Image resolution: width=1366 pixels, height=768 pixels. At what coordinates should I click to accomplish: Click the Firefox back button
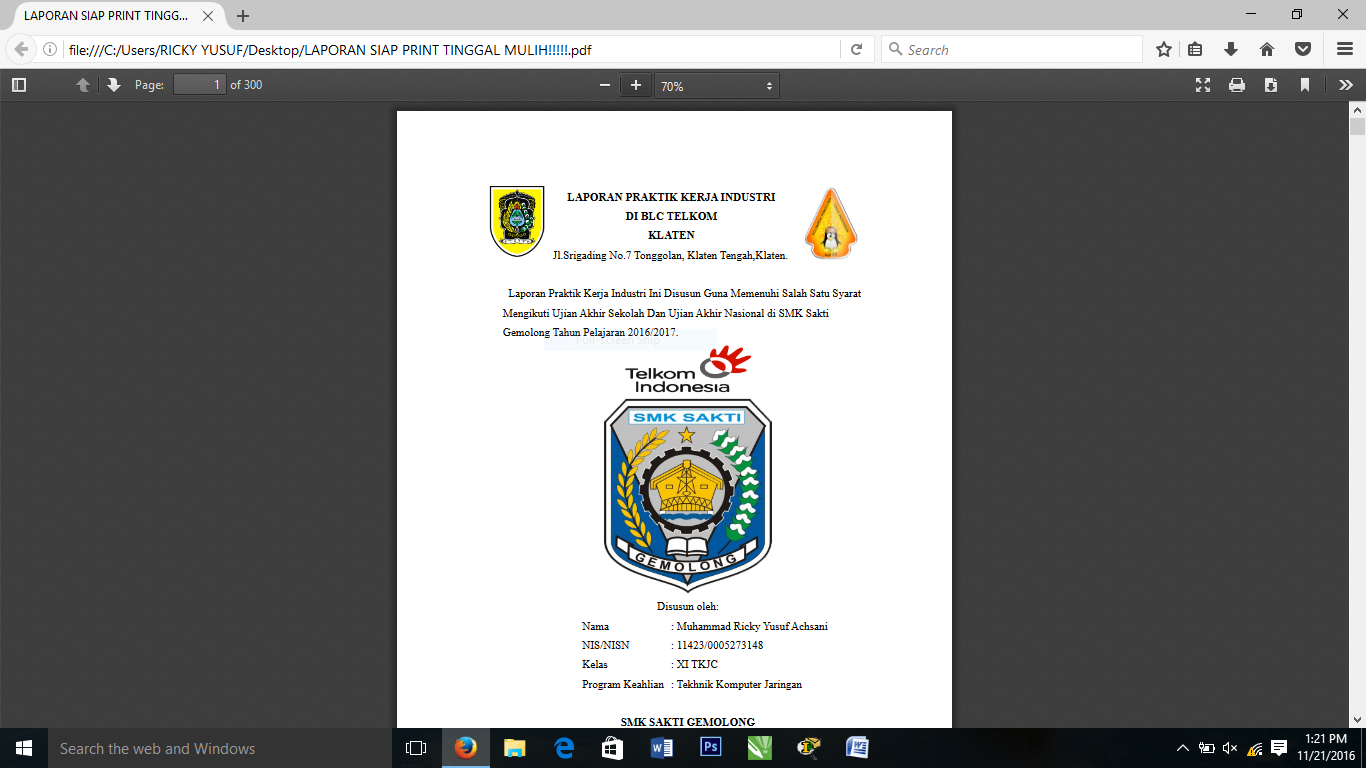click(x=21, y=49)
